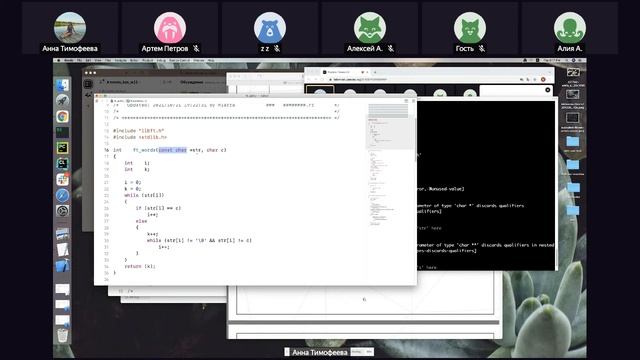Click the editor's vertical scrollbar
This screenshot has height=360, width=640.
pos(415,139)
